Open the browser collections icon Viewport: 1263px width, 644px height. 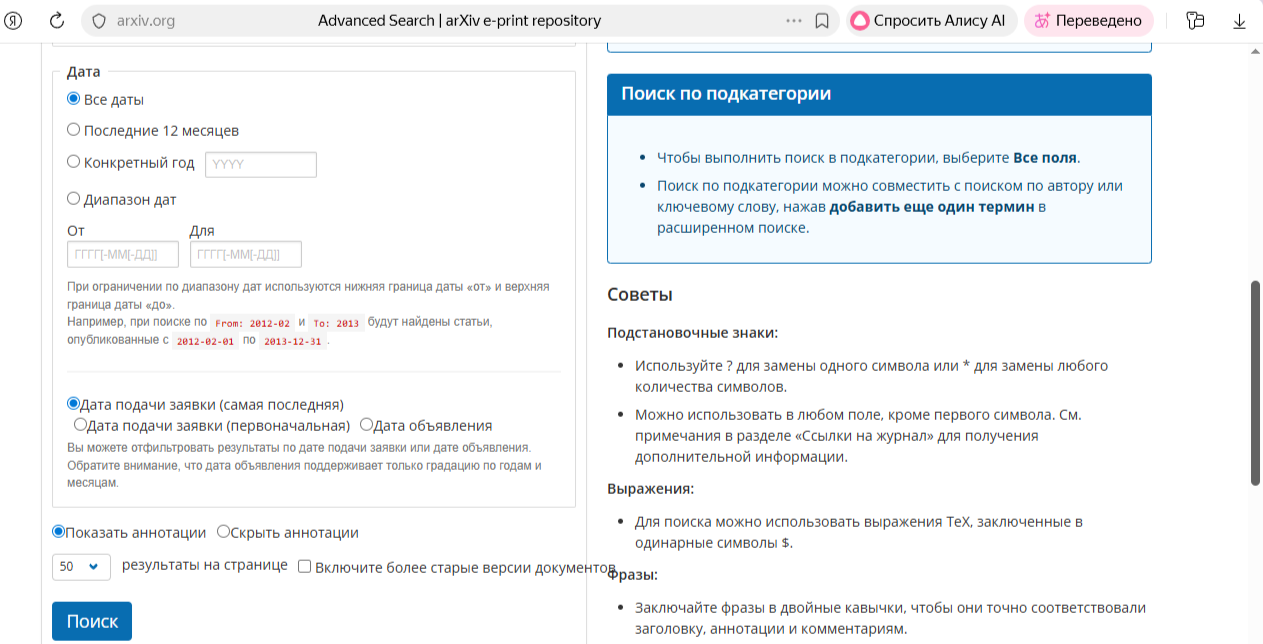coord(1195,19)
